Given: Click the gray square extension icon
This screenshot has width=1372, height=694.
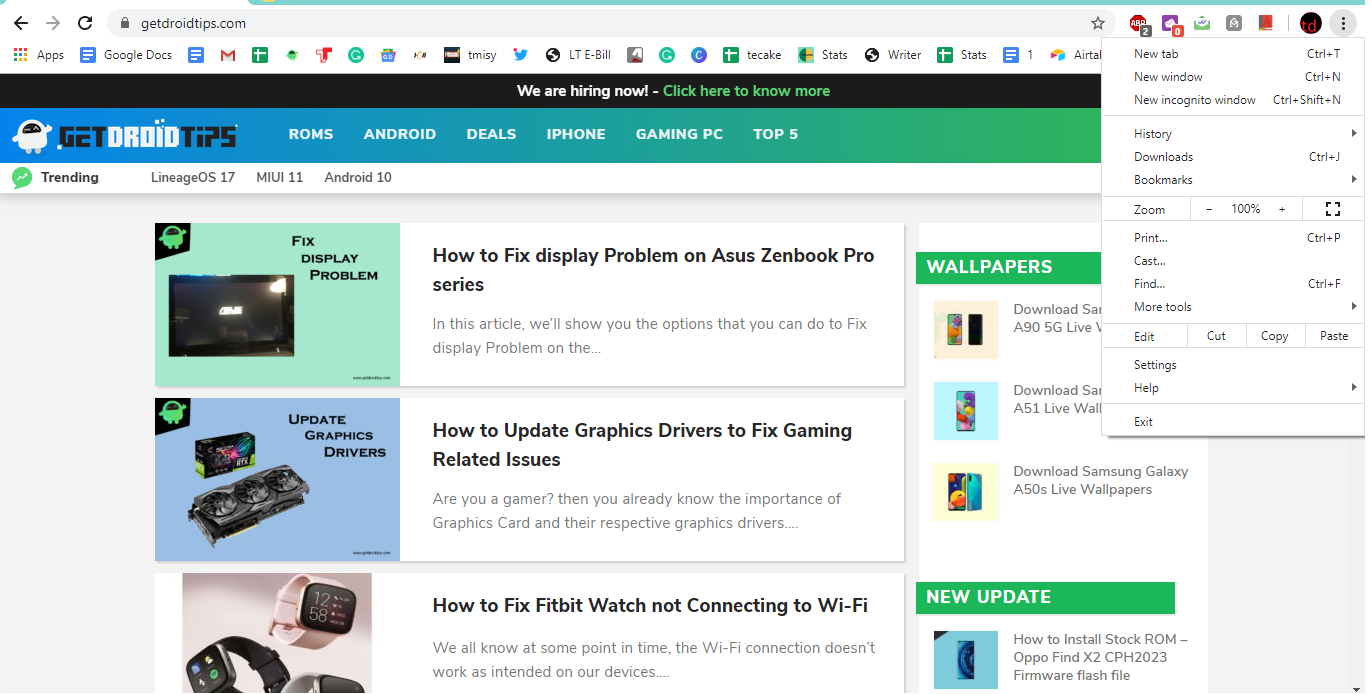Looking at the screenshot, I should pos(1235,23).
